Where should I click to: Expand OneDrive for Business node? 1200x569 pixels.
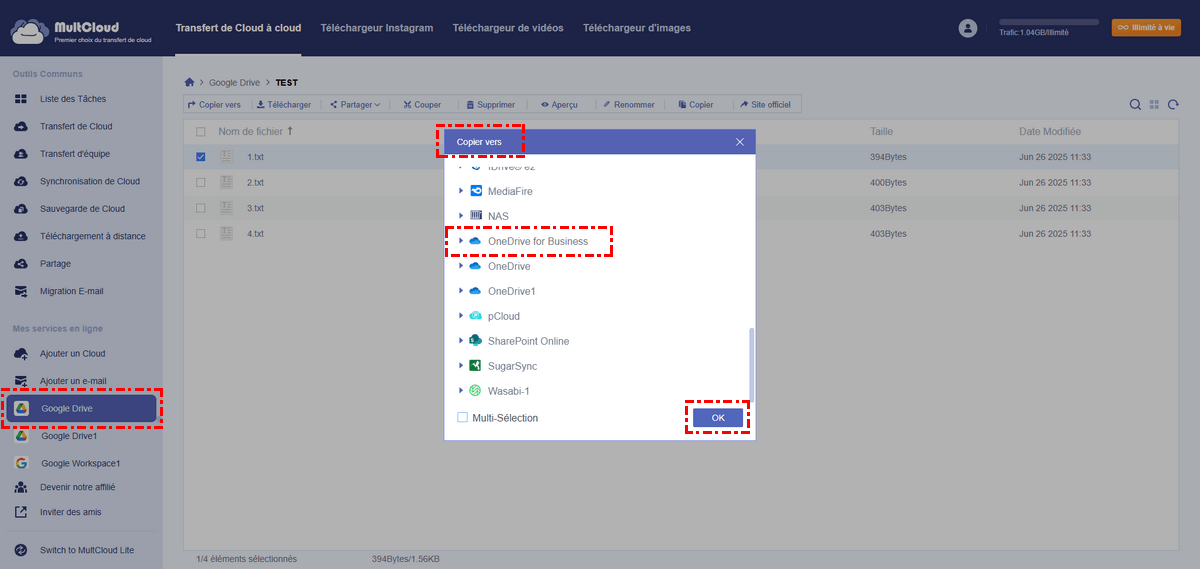click(461, 241)
